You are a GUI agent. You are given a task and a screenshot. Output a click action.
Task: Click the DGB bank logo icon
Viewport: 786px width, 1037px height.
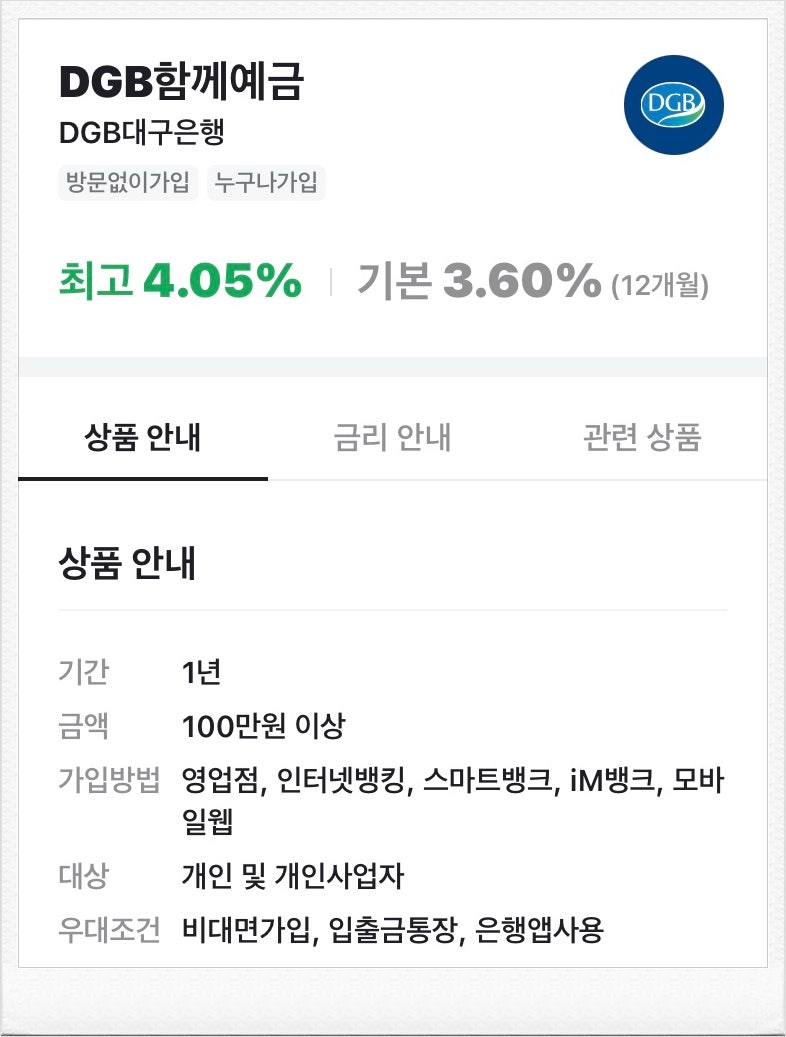[x=672, y=102]
